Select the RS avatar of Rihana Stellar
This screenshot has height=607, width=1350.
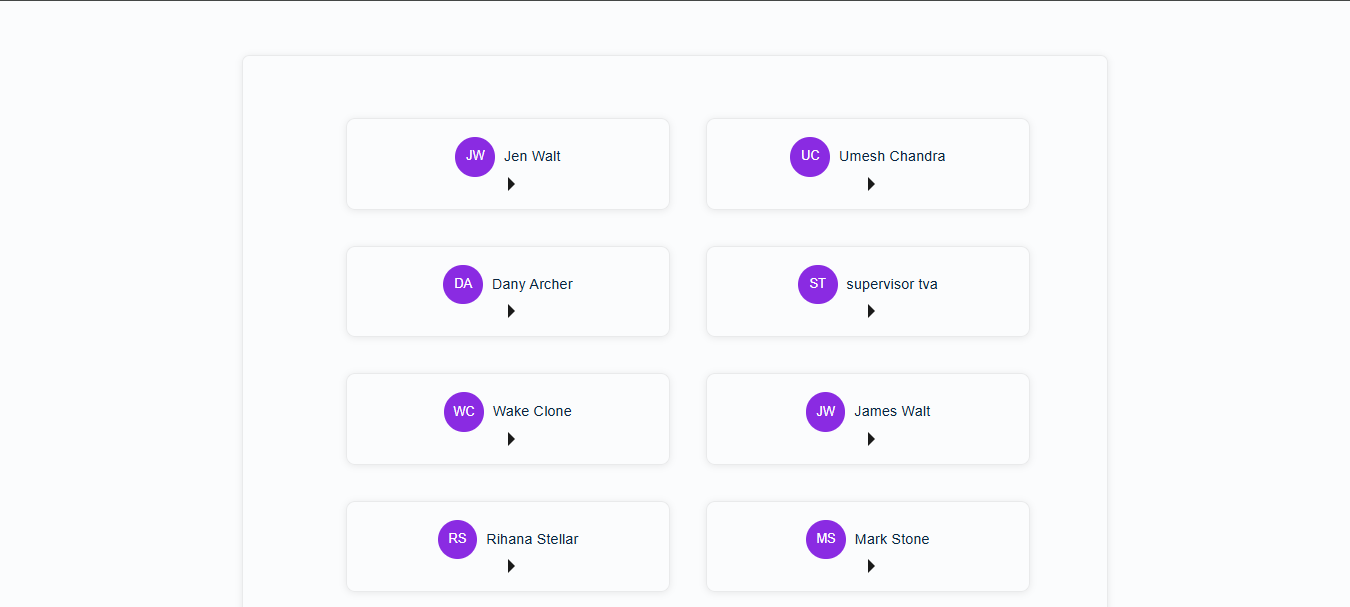click(458, 539)
